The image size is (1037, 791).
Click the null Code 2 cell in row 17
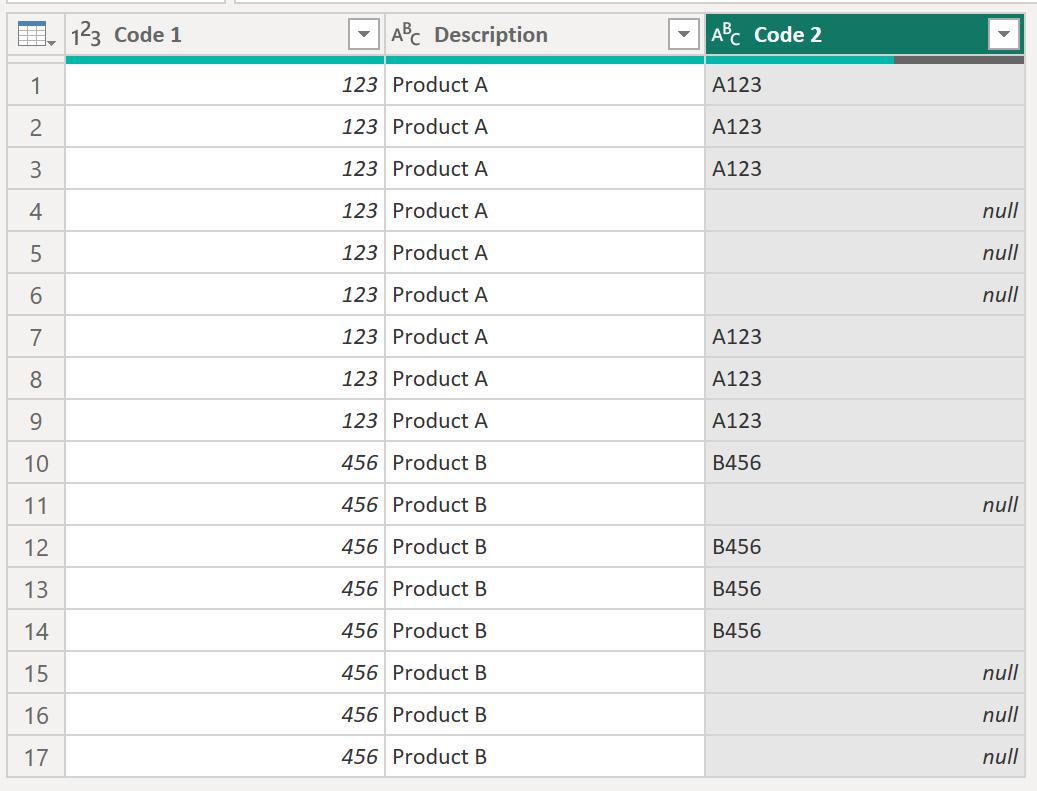[x=865, y=757]
